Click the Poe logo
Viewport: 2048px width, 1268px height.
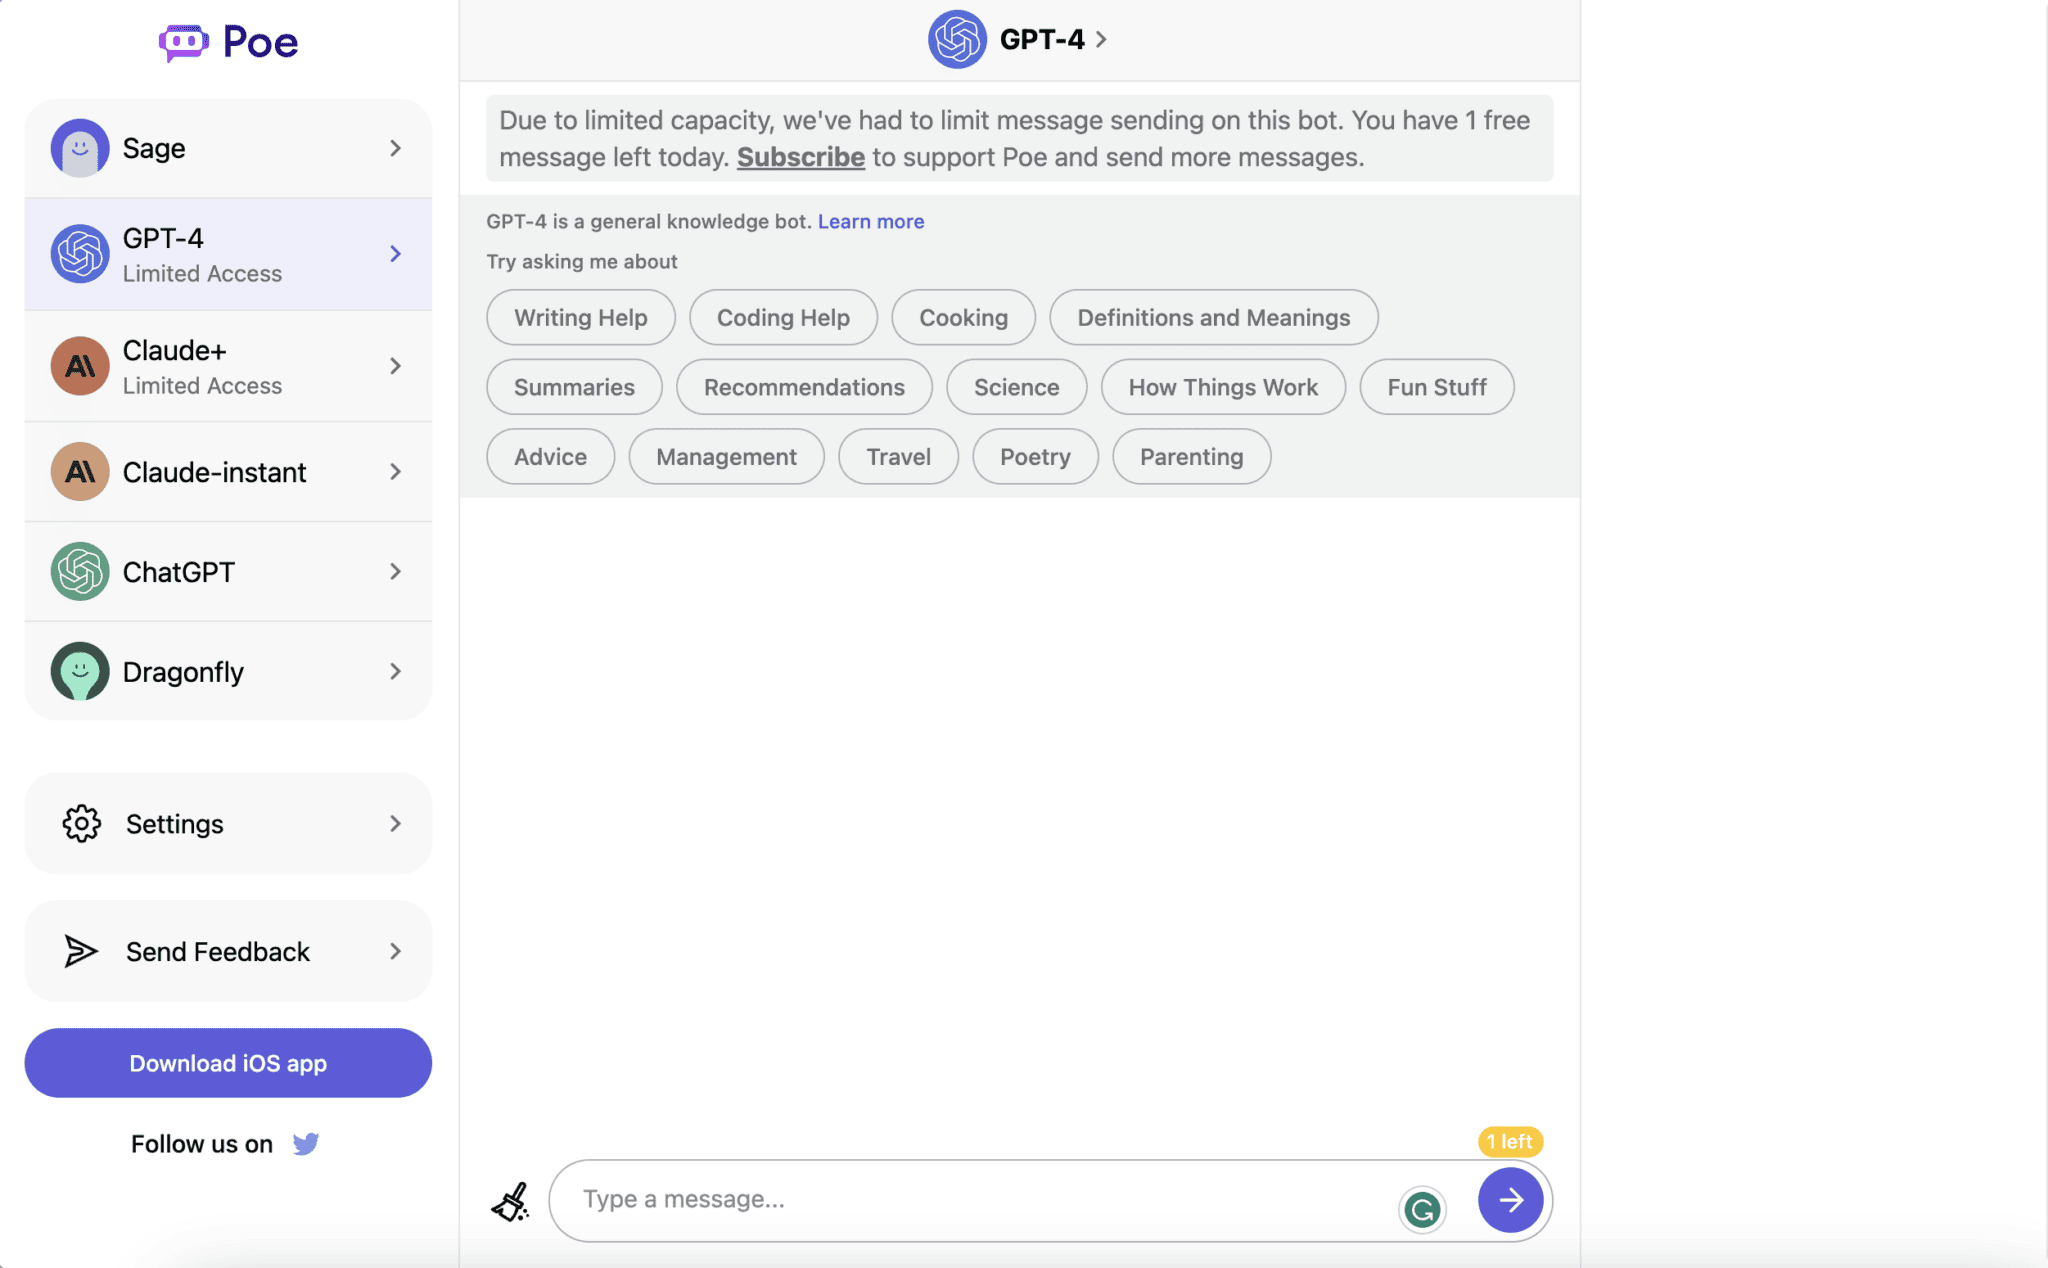pyautogui.click(x=228, y=42)
